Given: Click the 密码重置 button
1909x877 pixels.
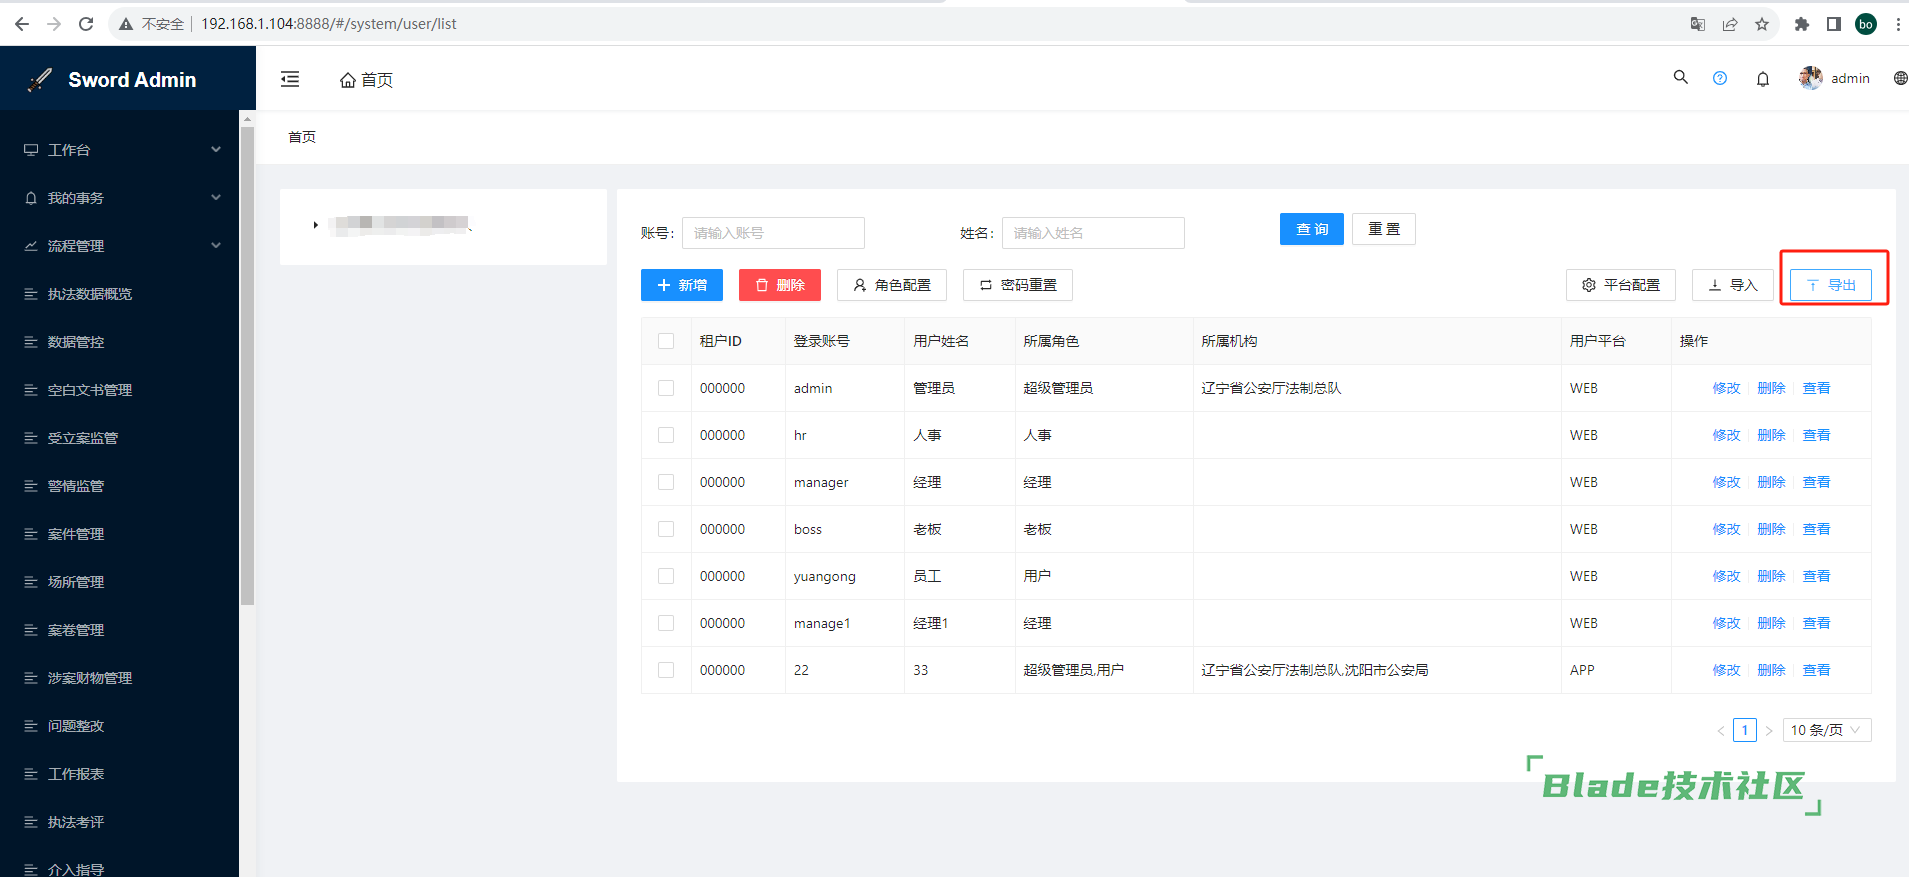Looking at the screenshot, I should point(1018,285).
